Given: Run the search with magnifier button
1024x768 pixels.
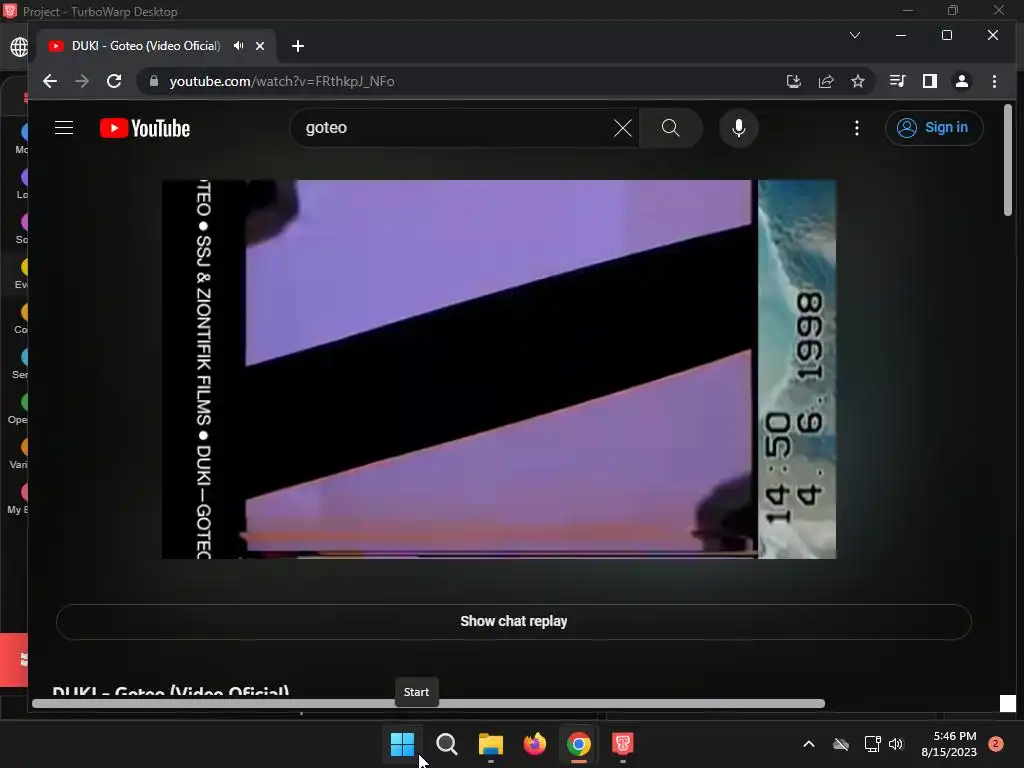Looking at the screenshot, I should [671, 128].
